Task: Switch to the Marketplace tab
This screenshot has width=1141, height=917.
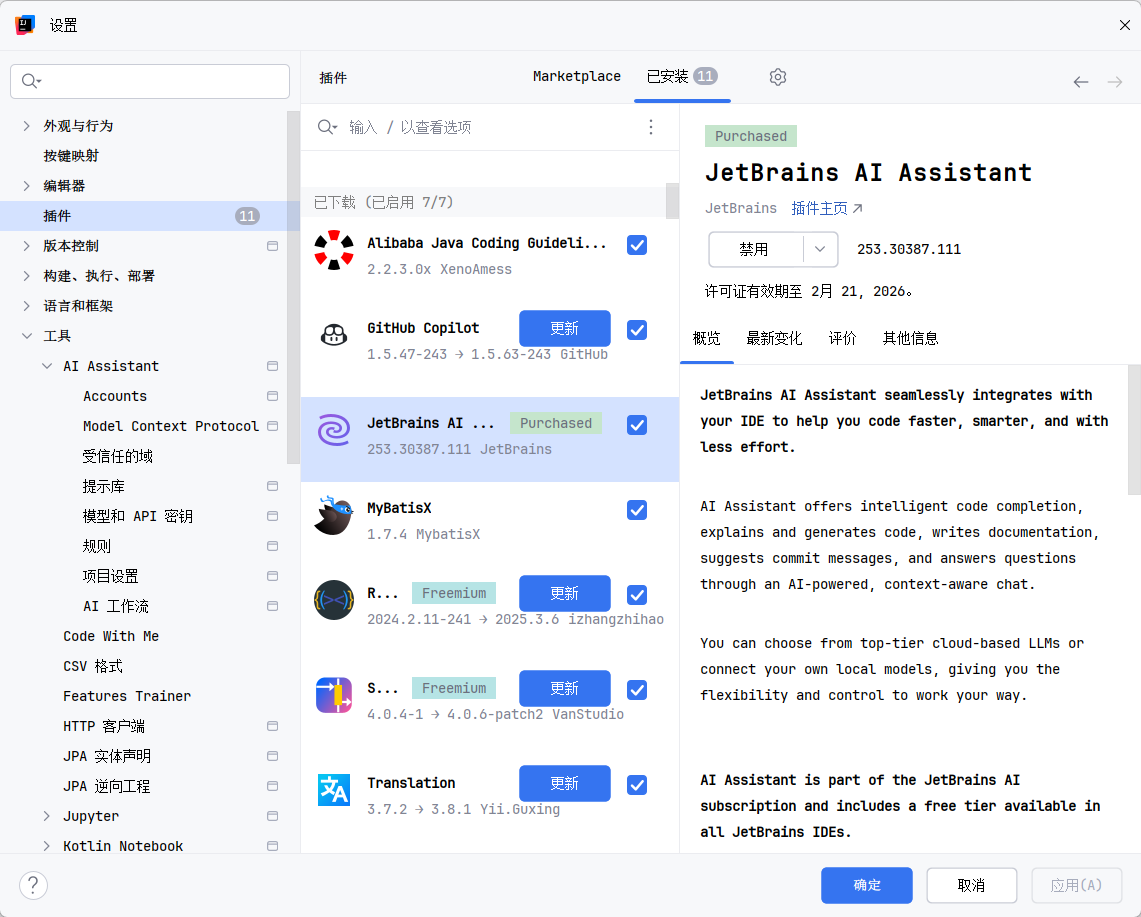Action: coord(576,77)
